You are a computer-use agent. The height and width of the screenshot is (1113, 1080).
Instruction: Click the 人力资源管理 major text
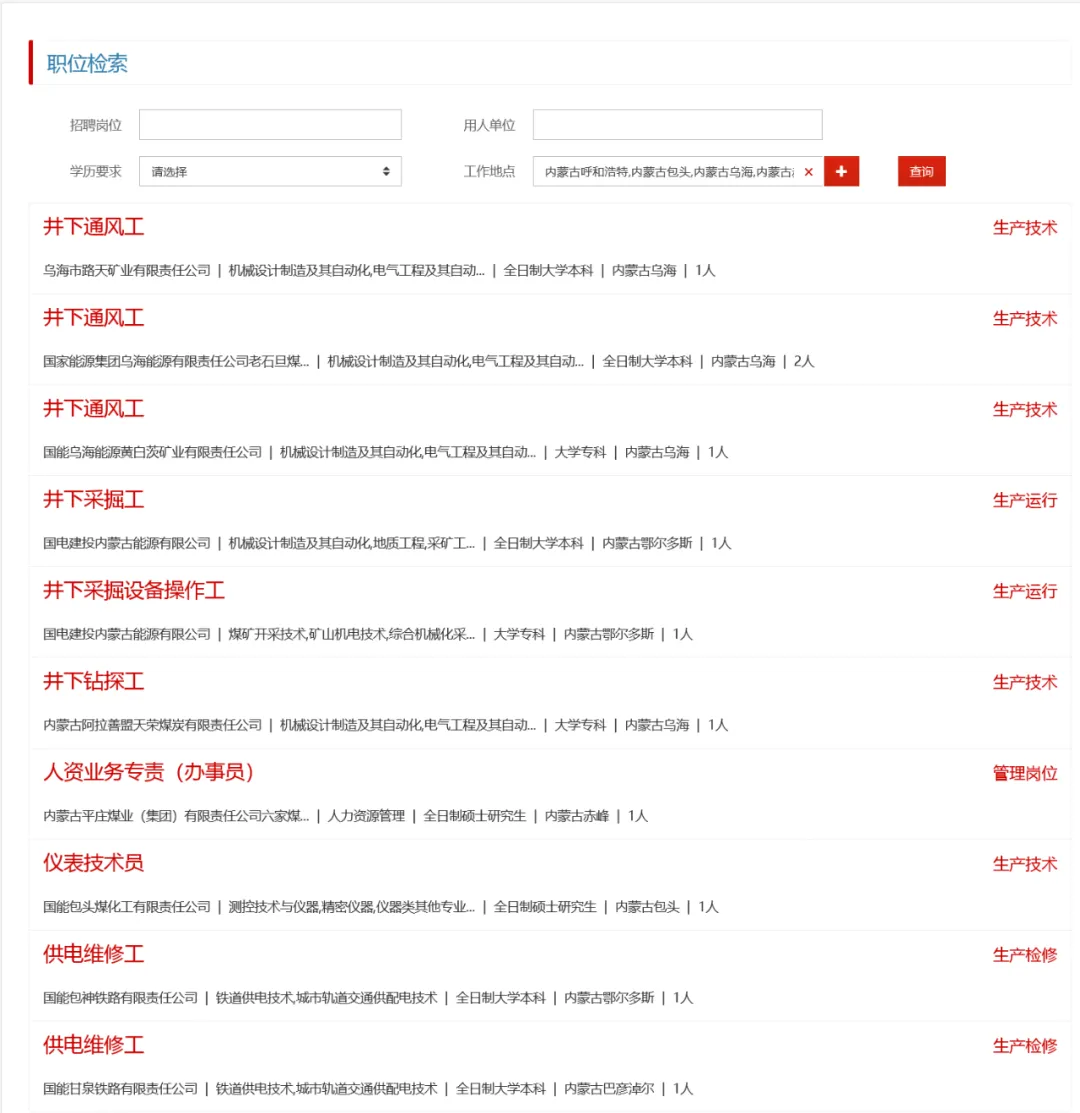[x=366, y=816]
